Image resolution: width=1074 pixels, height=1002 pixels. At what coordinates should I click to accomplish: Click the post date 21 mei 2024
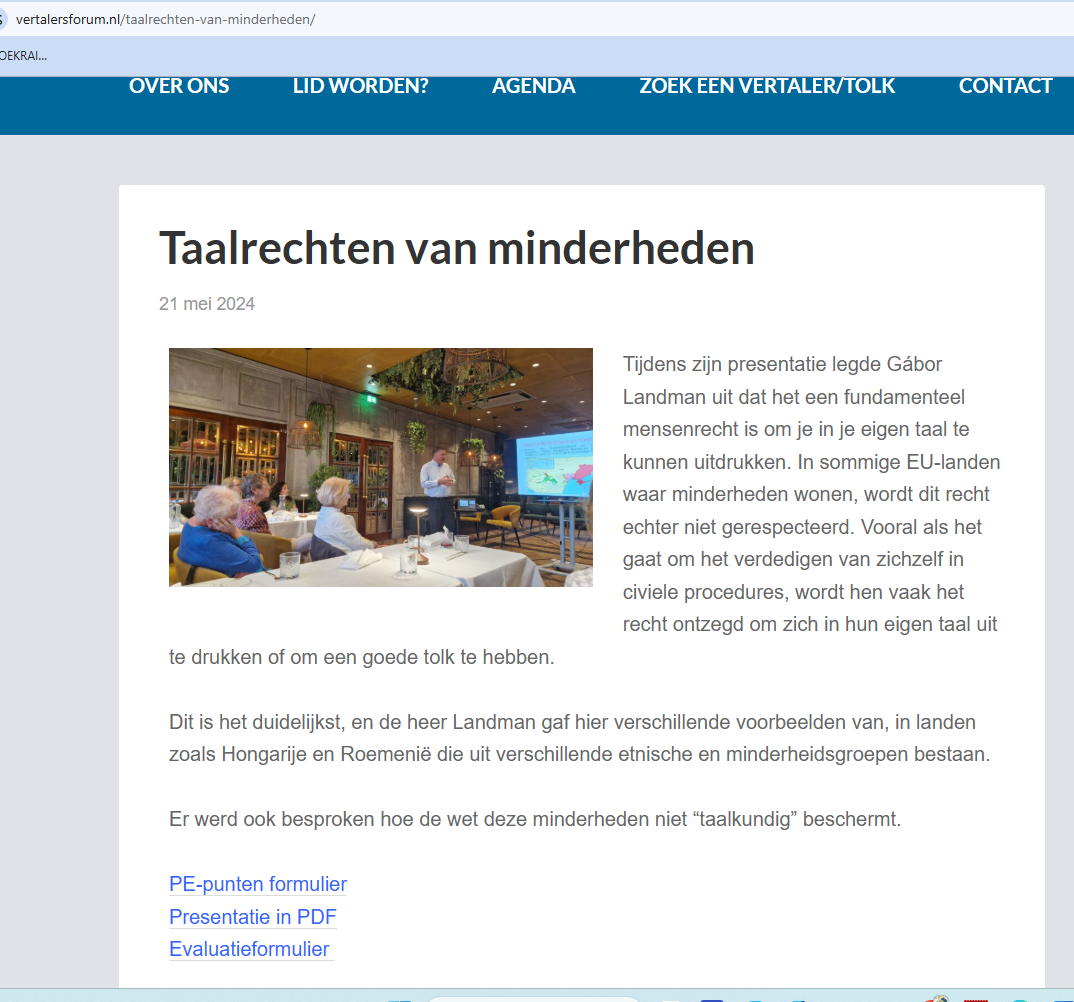[207, 304]
